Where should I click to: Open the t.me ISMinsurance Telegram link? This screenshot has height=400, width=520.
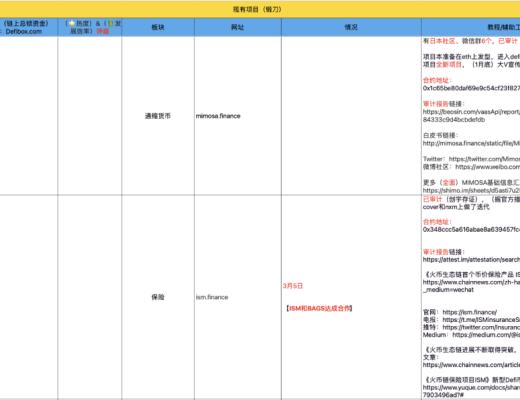click(x=481, y=320)
